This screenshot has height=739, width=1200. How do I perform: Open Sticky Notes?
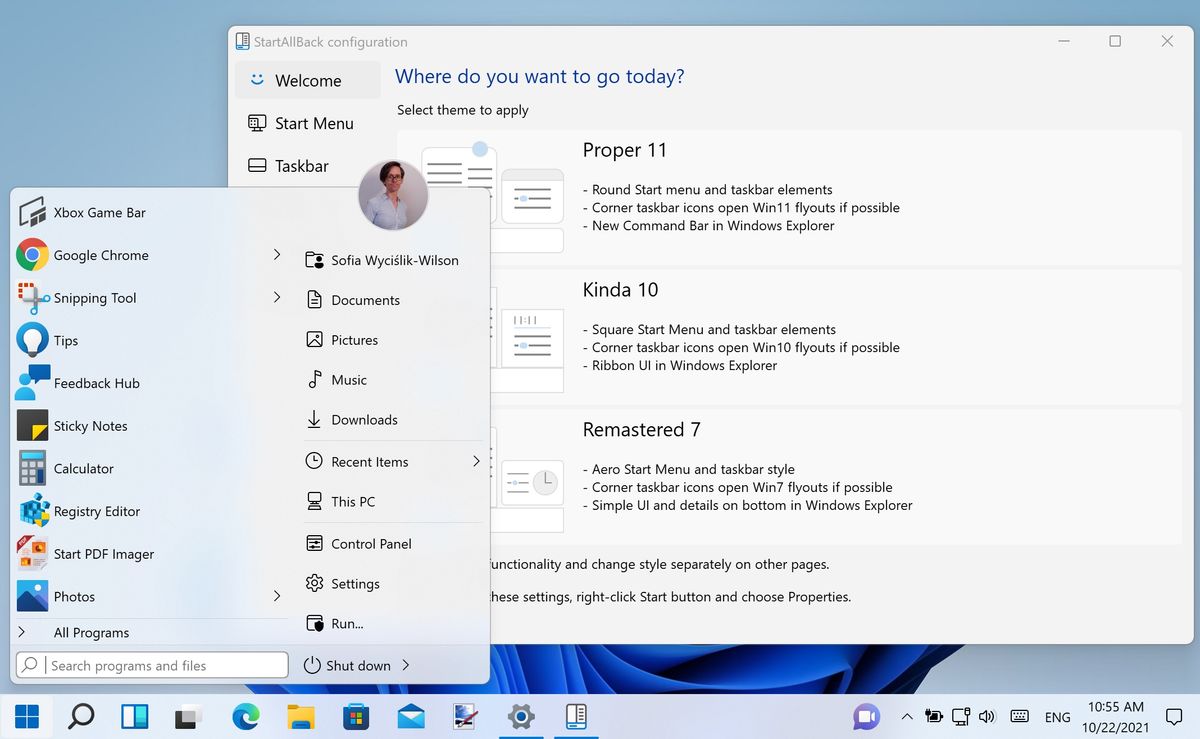point(88,425)
